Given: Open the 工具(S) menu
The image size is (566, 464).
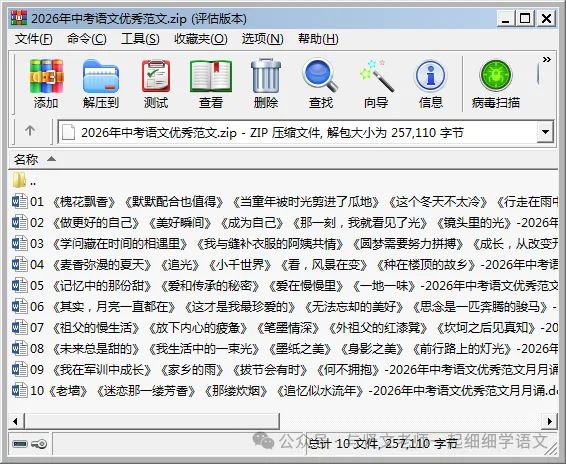Looking at the screenshot, I should pyautogui.click(x=140, y=39).
